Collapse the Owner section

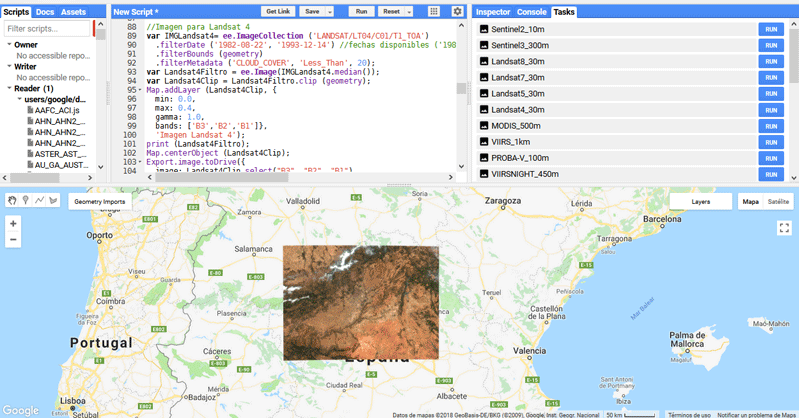[9, 44]
